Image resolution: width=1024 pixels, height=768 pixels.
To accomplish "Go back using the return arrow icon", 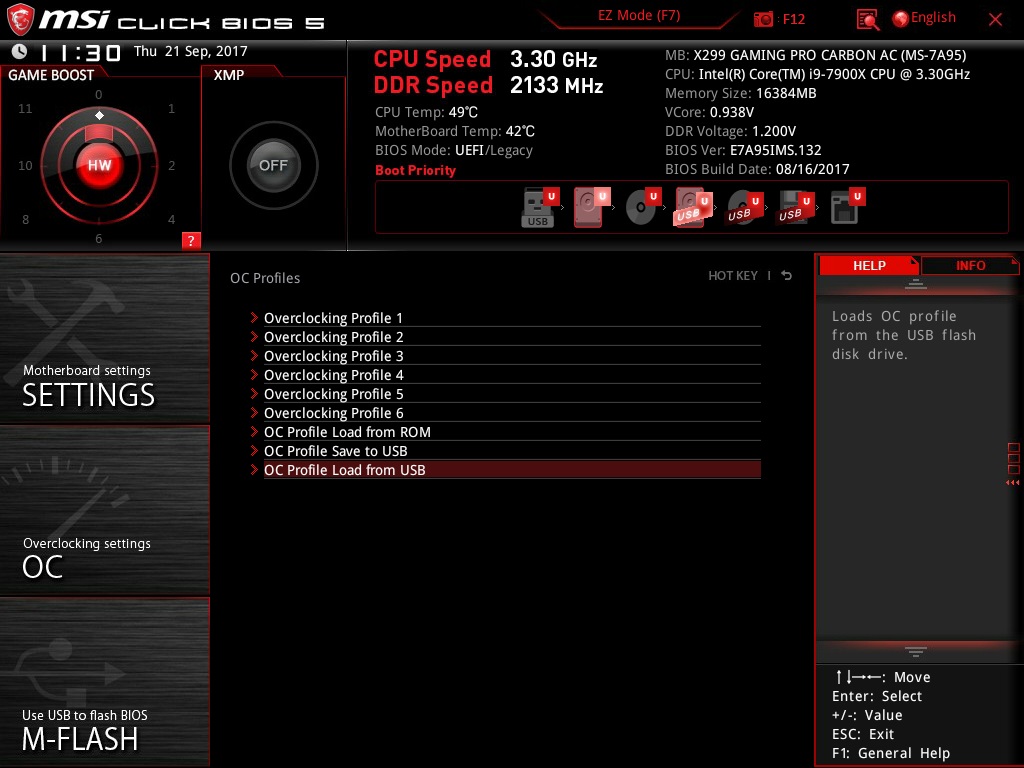I will [787, 276].
